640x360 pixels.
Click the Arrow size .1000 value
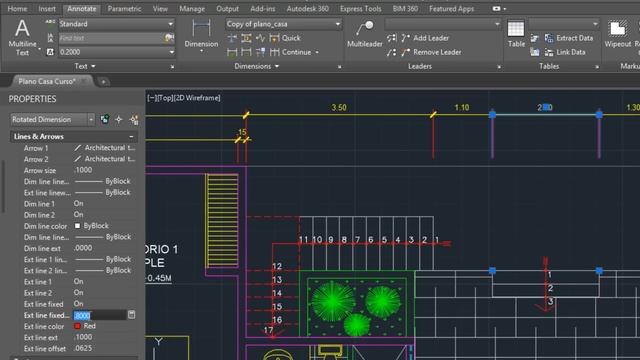point(83,170)
